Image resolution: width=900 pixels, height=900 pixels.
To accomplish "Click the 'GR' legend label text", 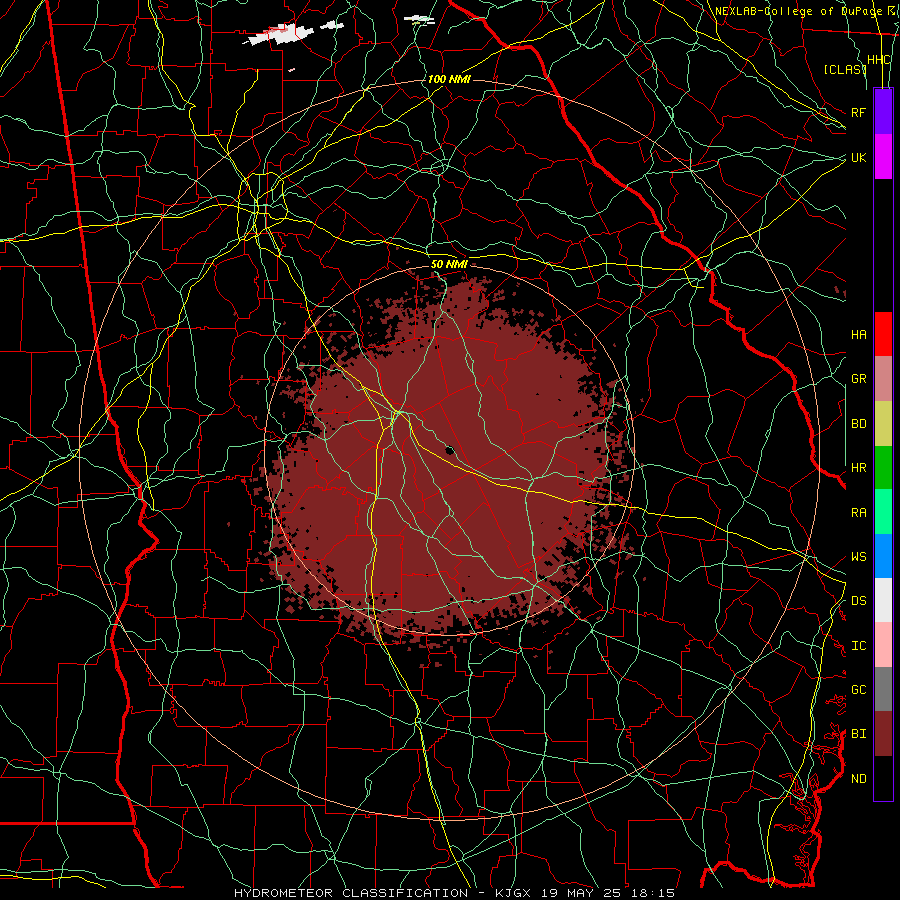I will coord(859,379).
